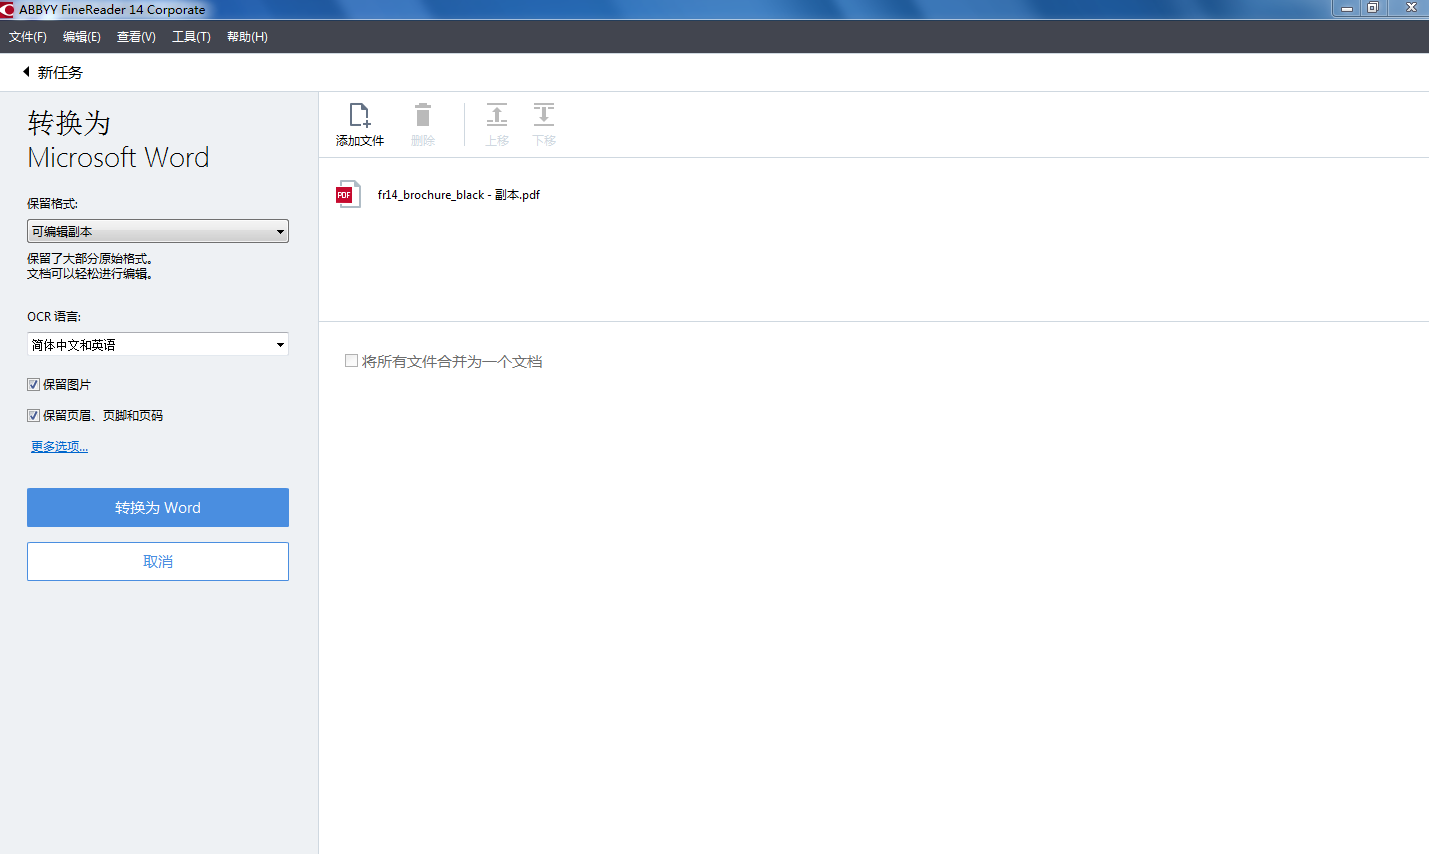Open the 工具(T) menu
The height and width of the screenshot is (854, 1429).
pyautogui.click(x=191, y=37)
